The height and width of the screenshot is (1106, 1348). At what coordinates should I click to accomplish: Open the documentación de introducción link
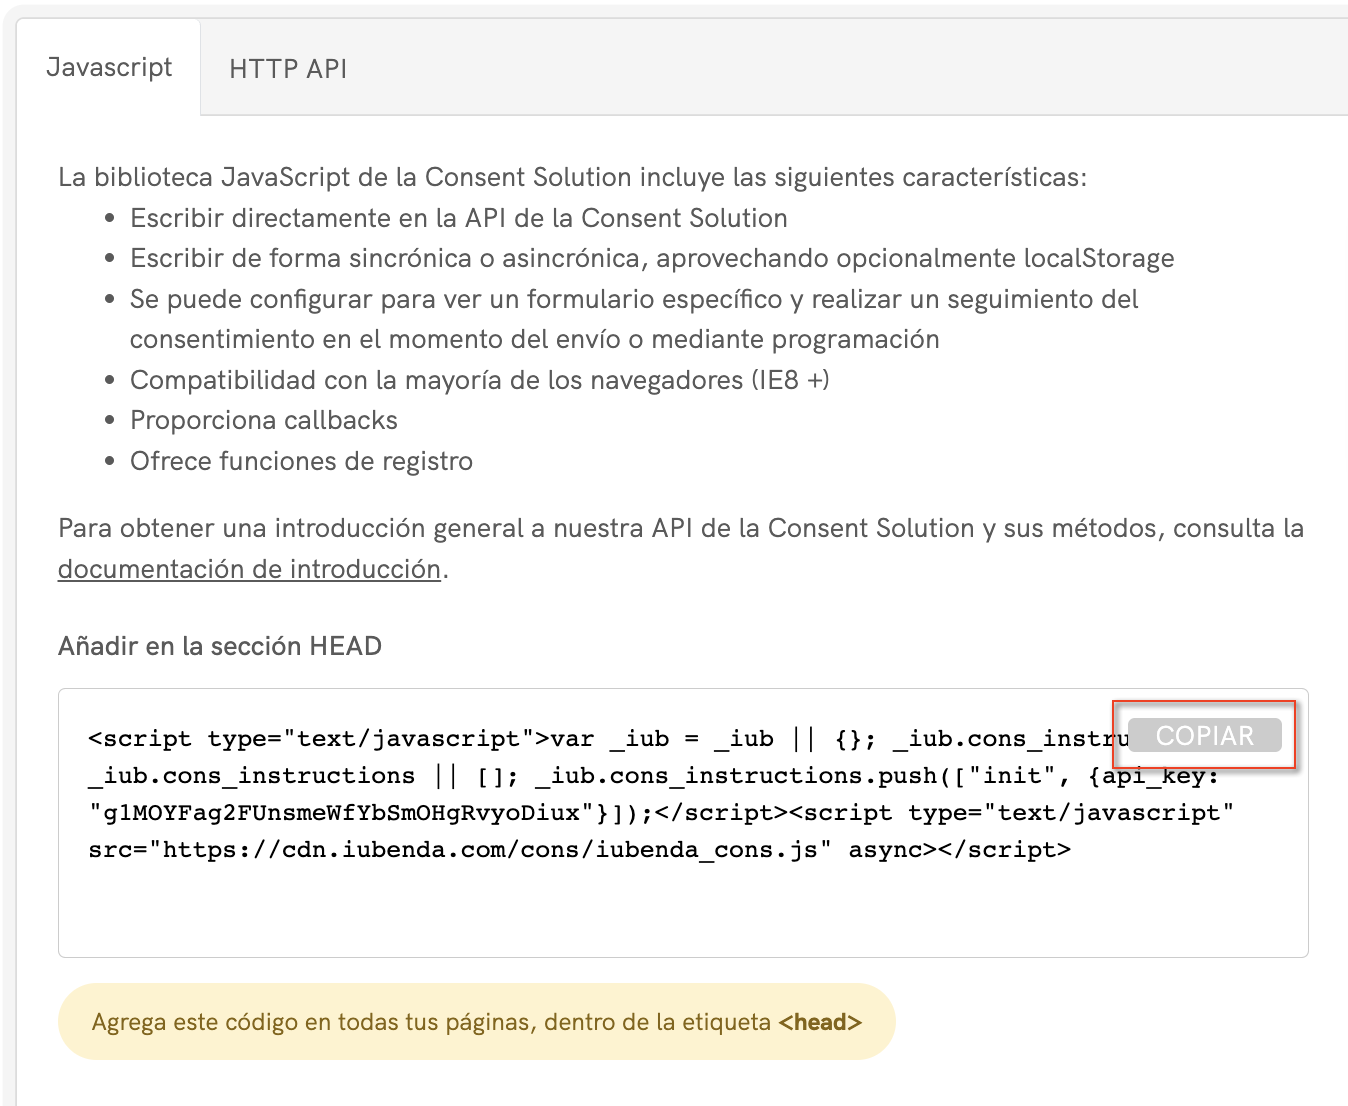coord(249,568)
